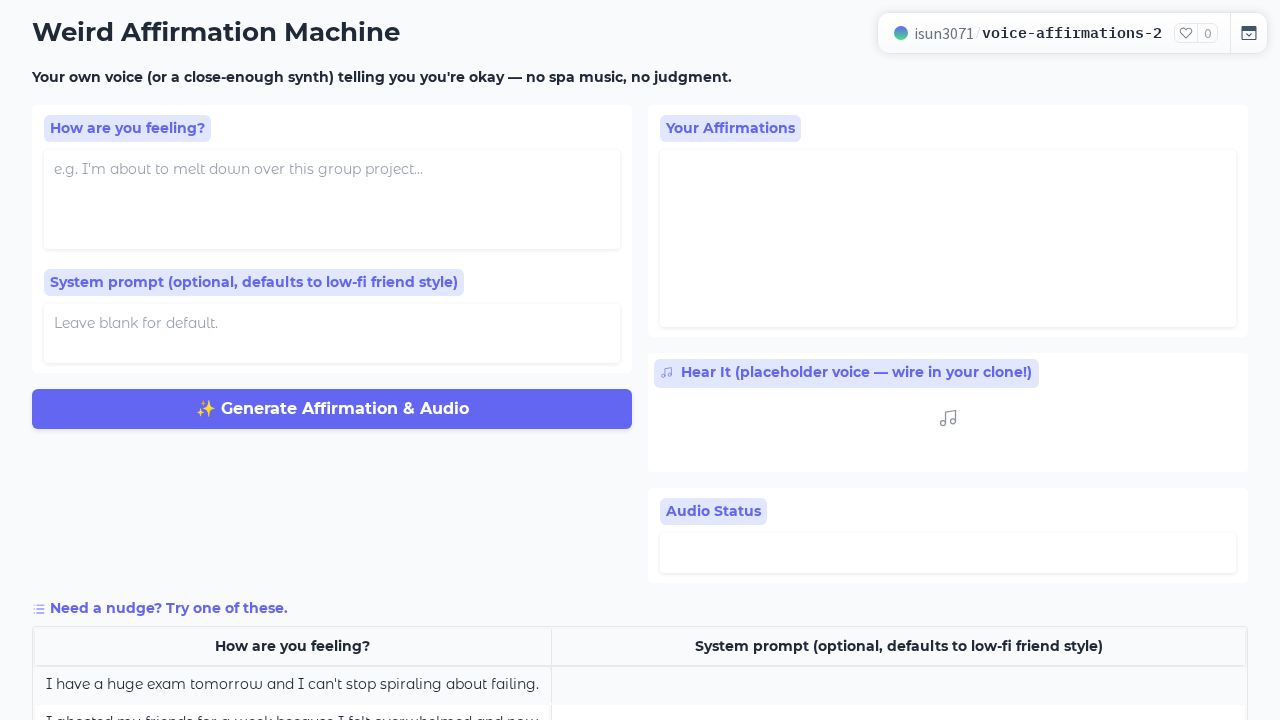Generate Affirmation & Audio
Image resolution: width=1280 pixels, height=720 pixels.
pos(332,409)
